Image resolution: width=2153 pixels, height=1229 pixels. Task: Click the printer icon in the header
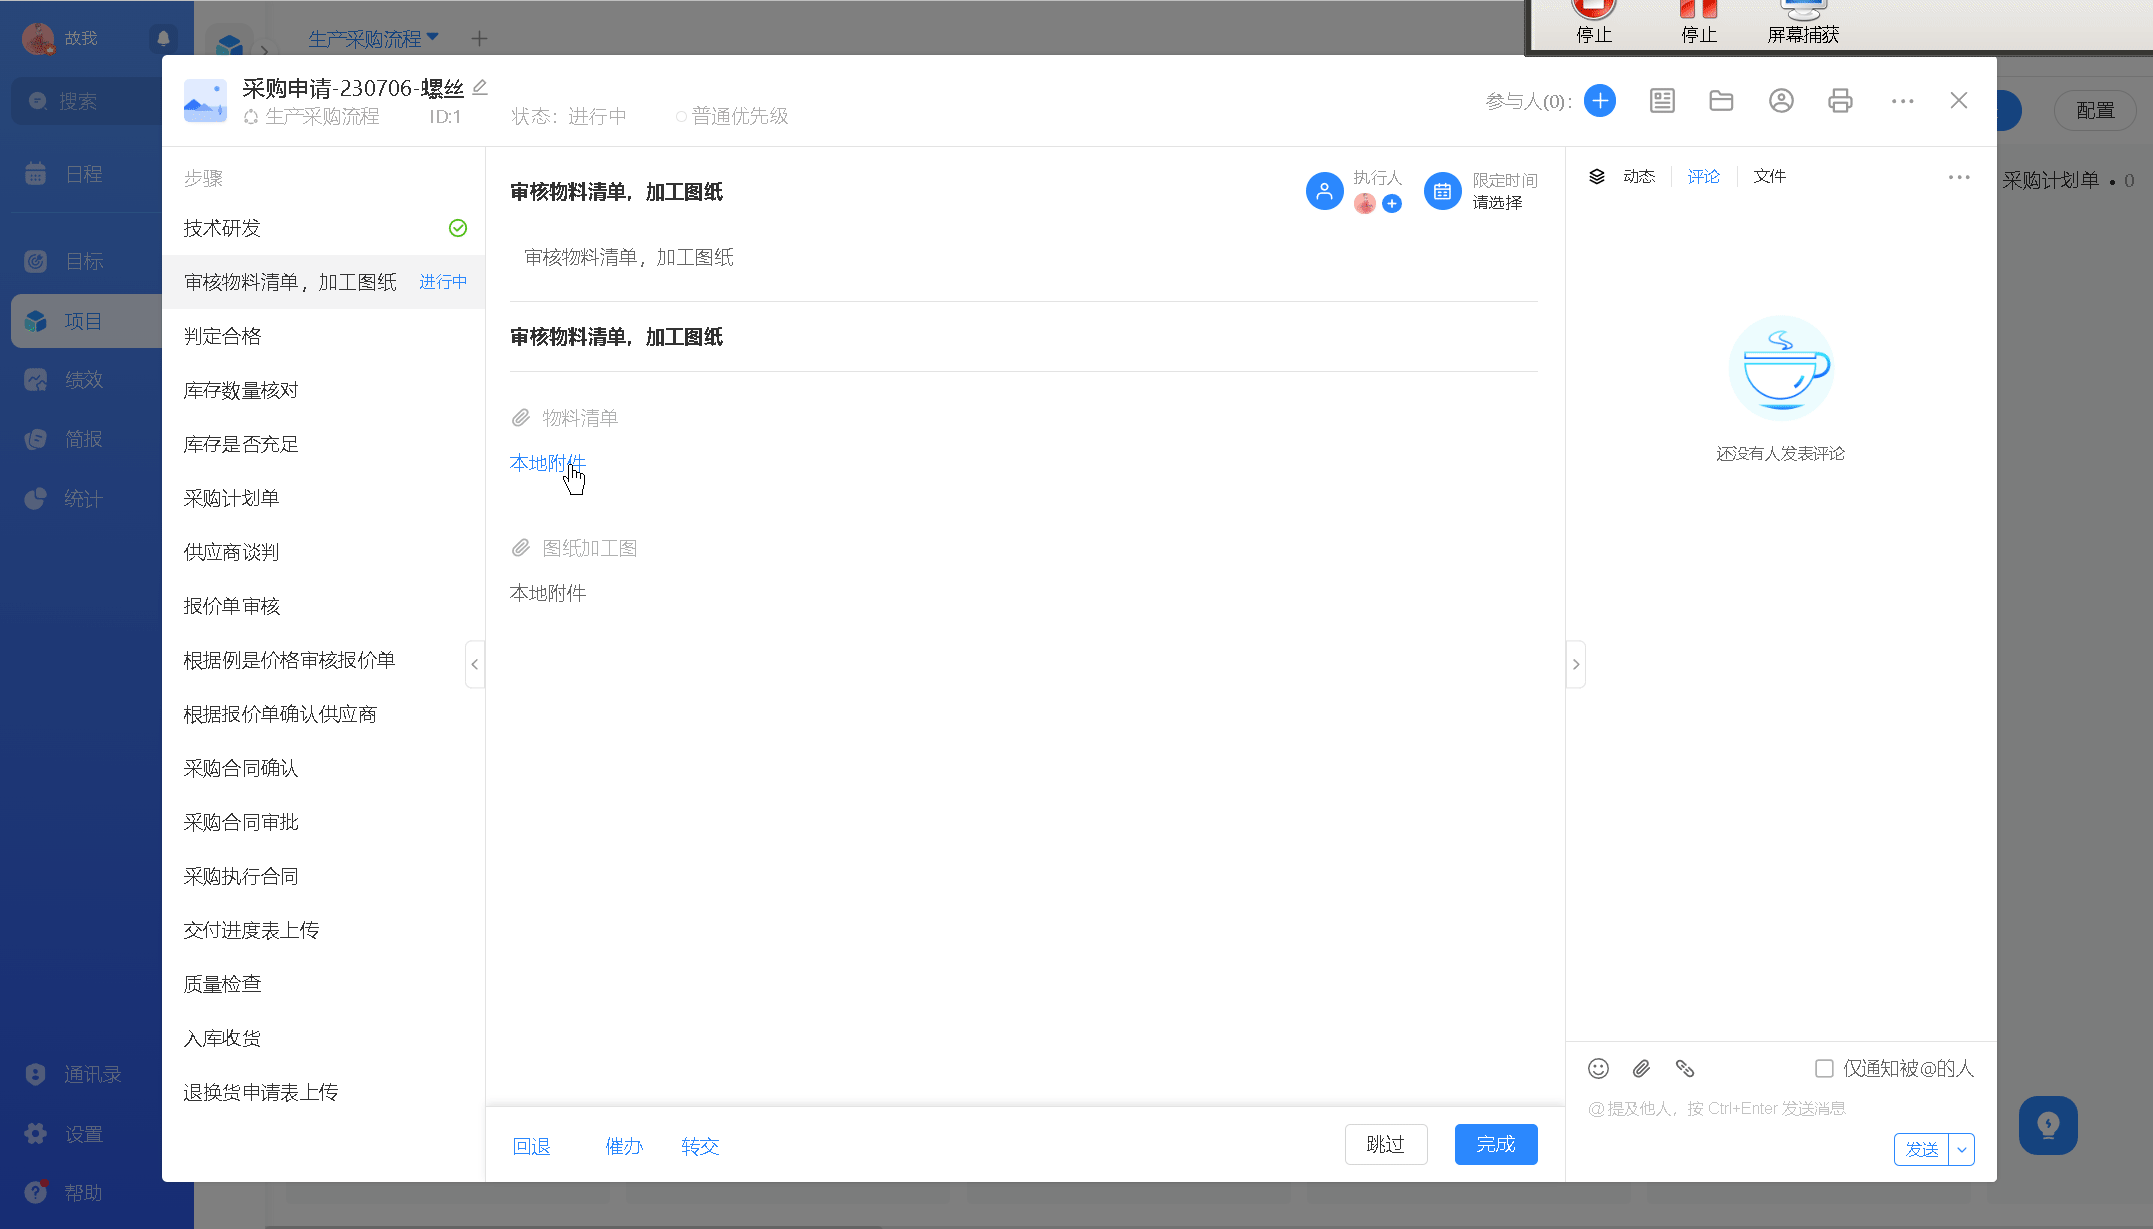(x=1840, y=101)
